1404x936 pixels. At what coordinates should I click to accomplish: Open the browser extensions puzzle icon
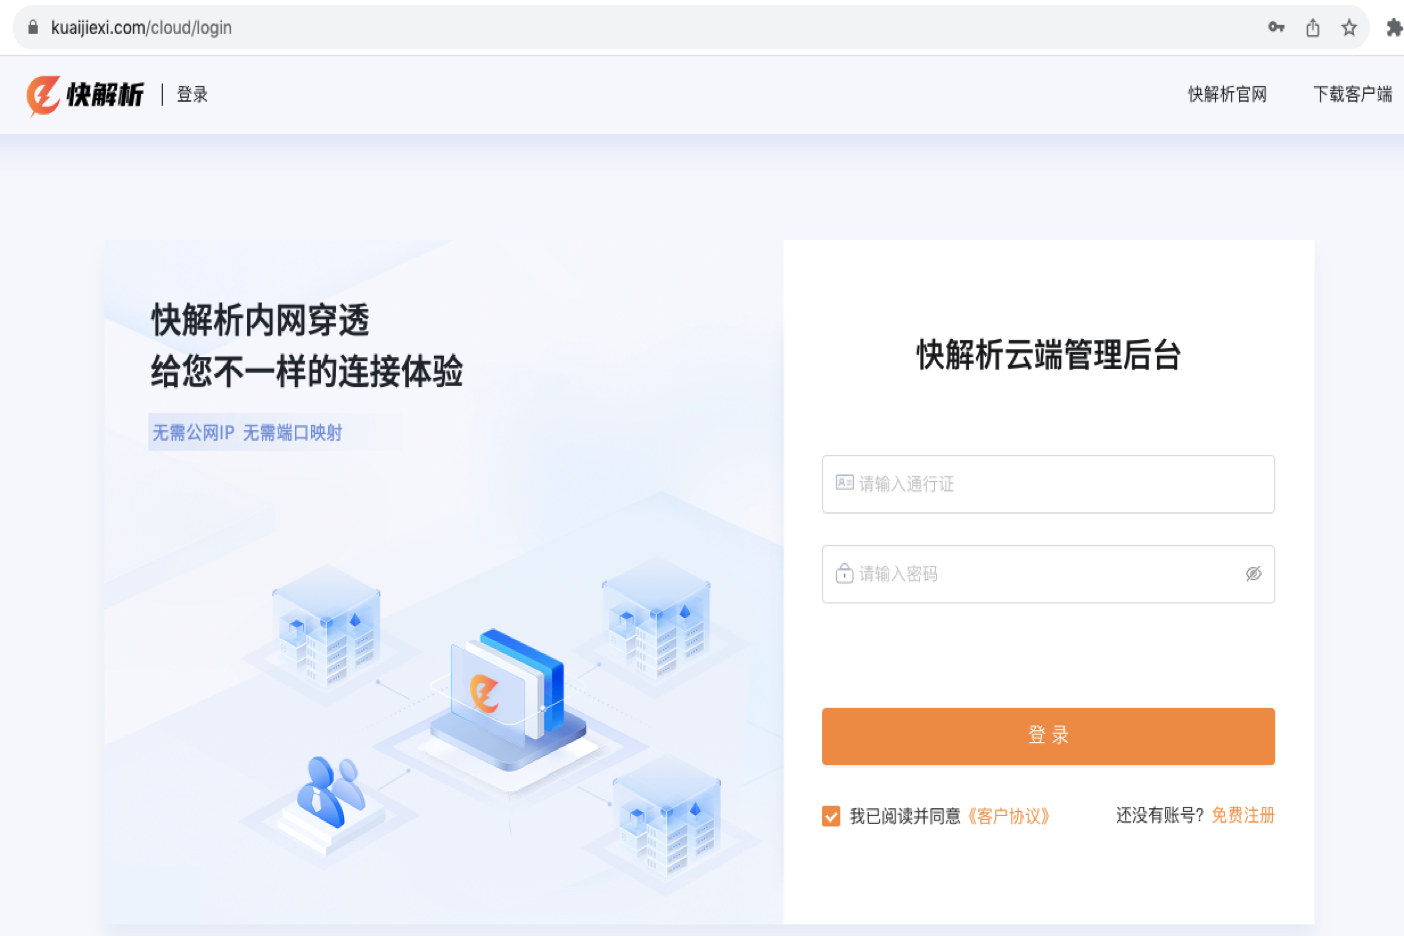(1394, 28)
